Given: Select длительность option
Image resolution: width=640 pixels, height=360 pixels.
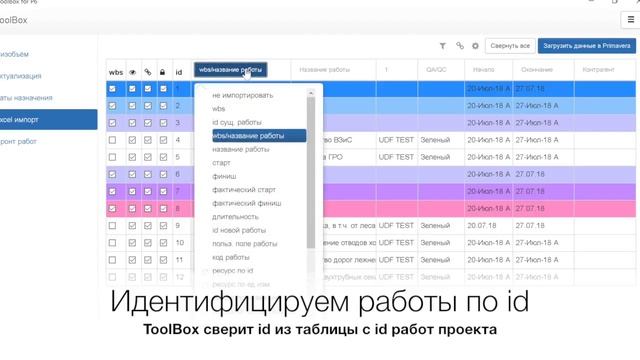Looking at the screenshot, I should point(235,217).
